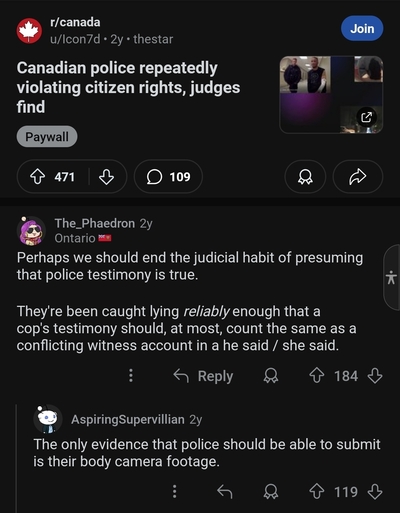400x513 pixels.
Task: Open the accessibility side handle
Action: (x=391, y=278)
